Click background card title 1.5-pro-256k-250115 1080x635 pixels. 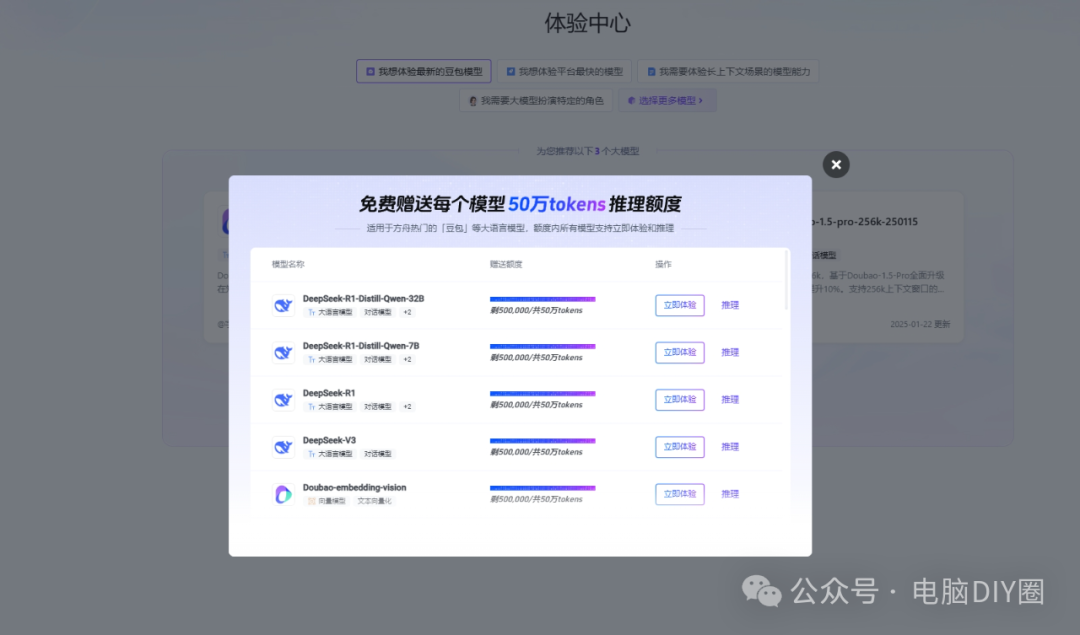coord(865,222)
